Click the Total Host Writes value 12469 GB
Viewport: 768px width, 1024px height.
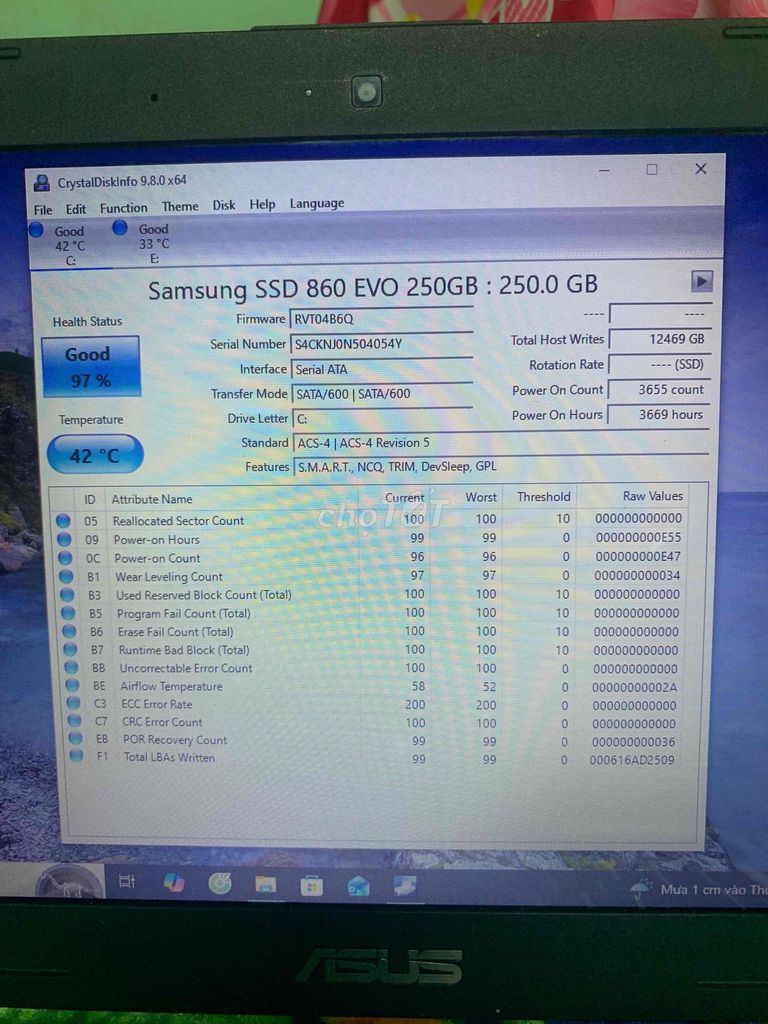pos(658,339)
